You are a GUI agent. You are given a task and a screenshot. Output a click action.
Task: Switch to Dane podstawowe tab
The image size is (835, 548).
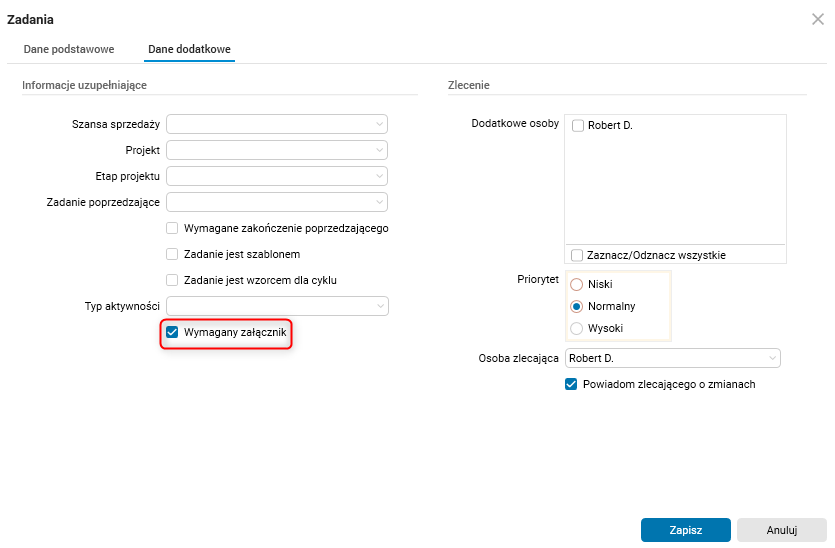tap(69, 49)
